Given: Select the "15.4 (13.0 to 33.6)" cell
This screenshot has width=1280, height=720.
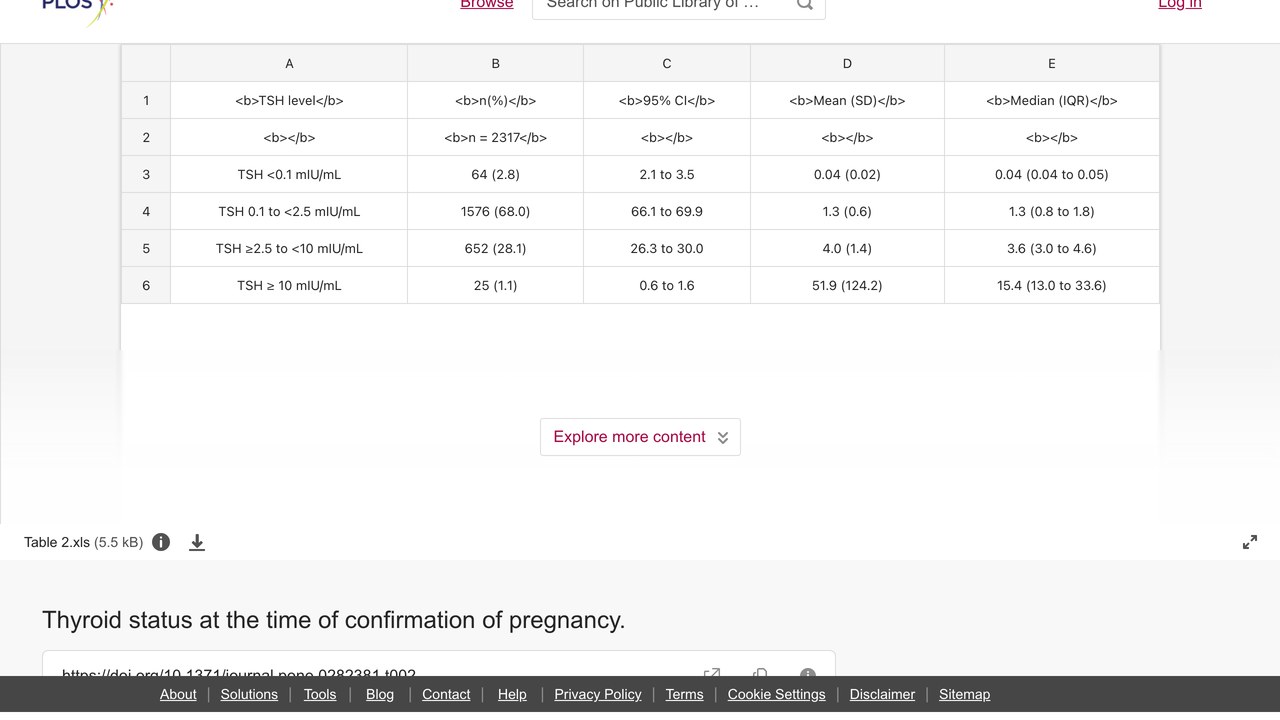Looking at the screenshot, I should click(x=1052, y=285).
